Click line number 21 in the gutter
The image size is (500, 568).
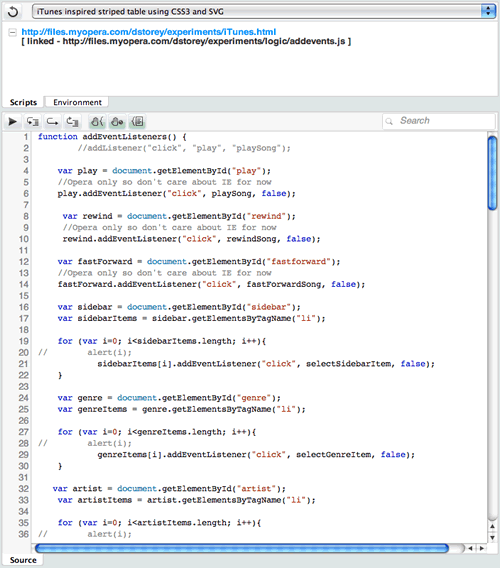click(24, 364)
